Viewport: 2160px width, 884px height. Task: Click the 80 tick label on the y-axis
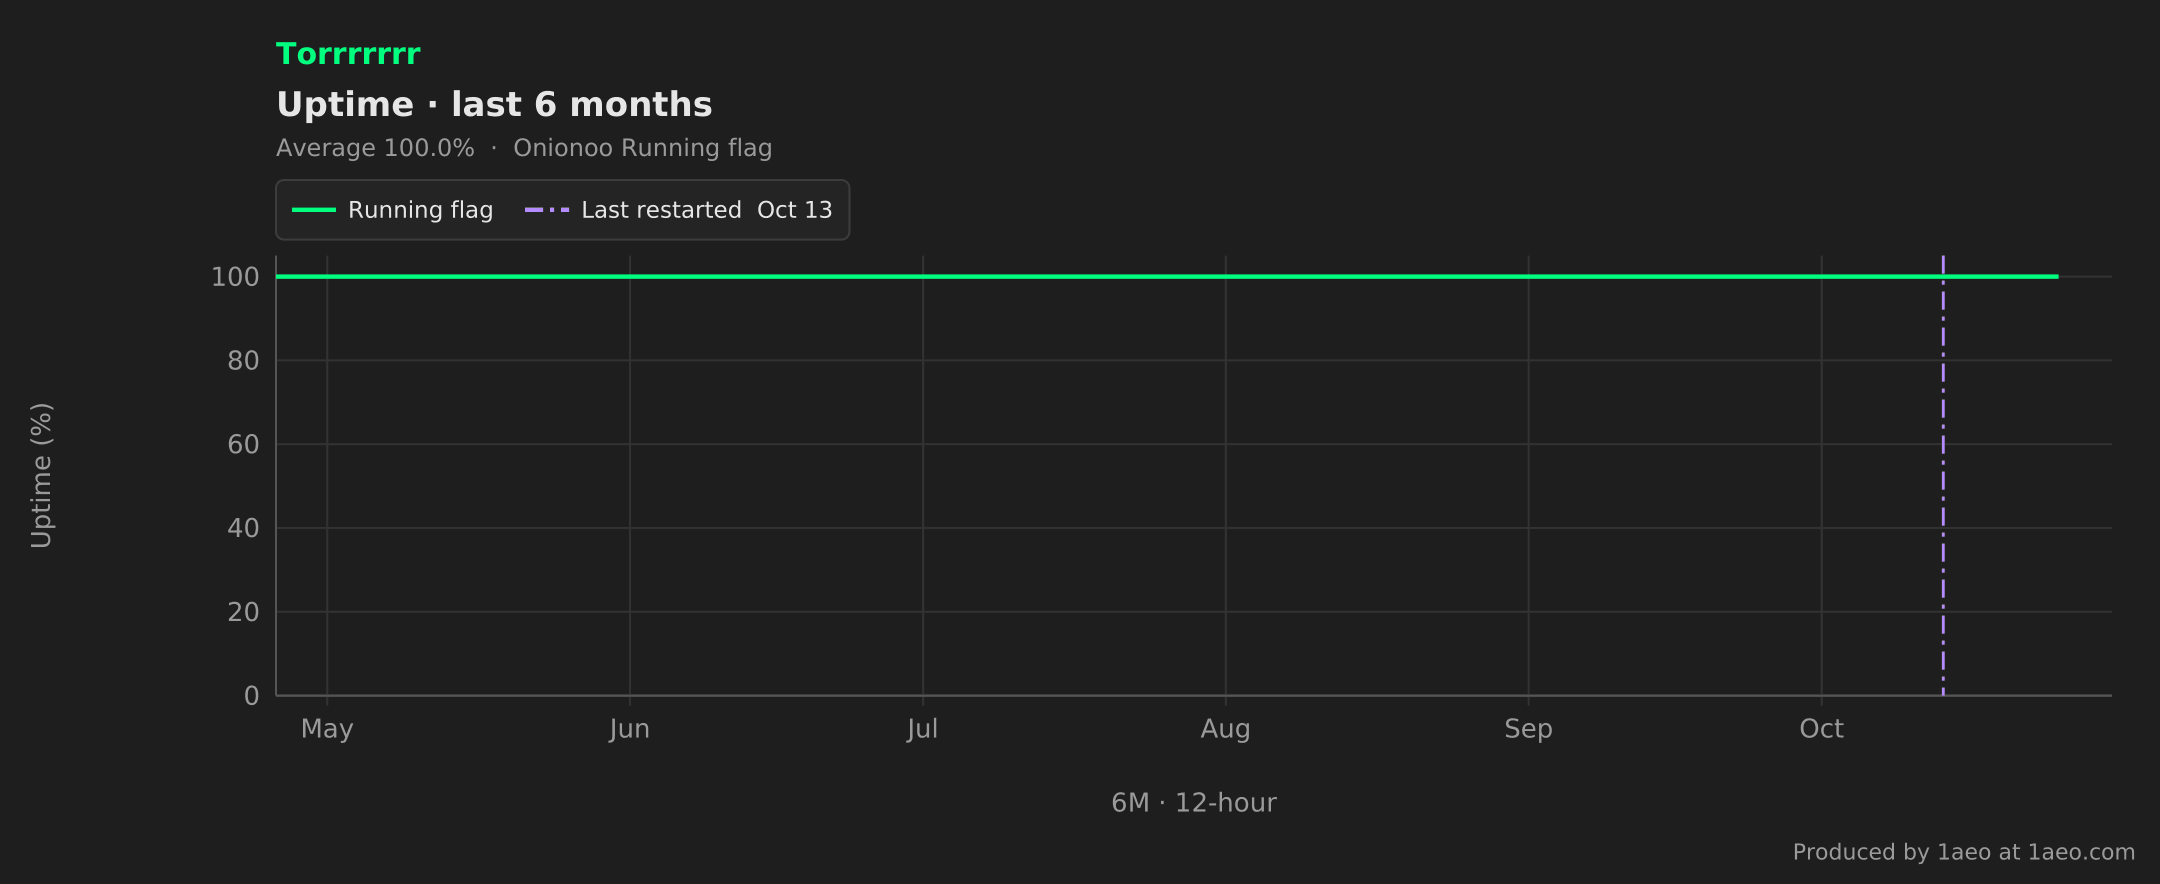click(x=243, y=360)
